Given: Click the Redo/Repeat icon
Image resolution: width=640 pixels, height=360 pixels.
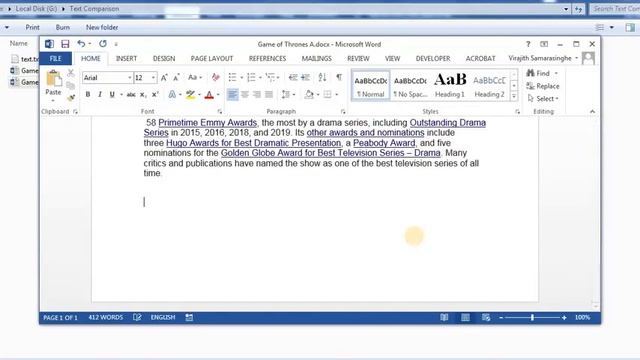Looking at the screenshot, I should point(102,43).
